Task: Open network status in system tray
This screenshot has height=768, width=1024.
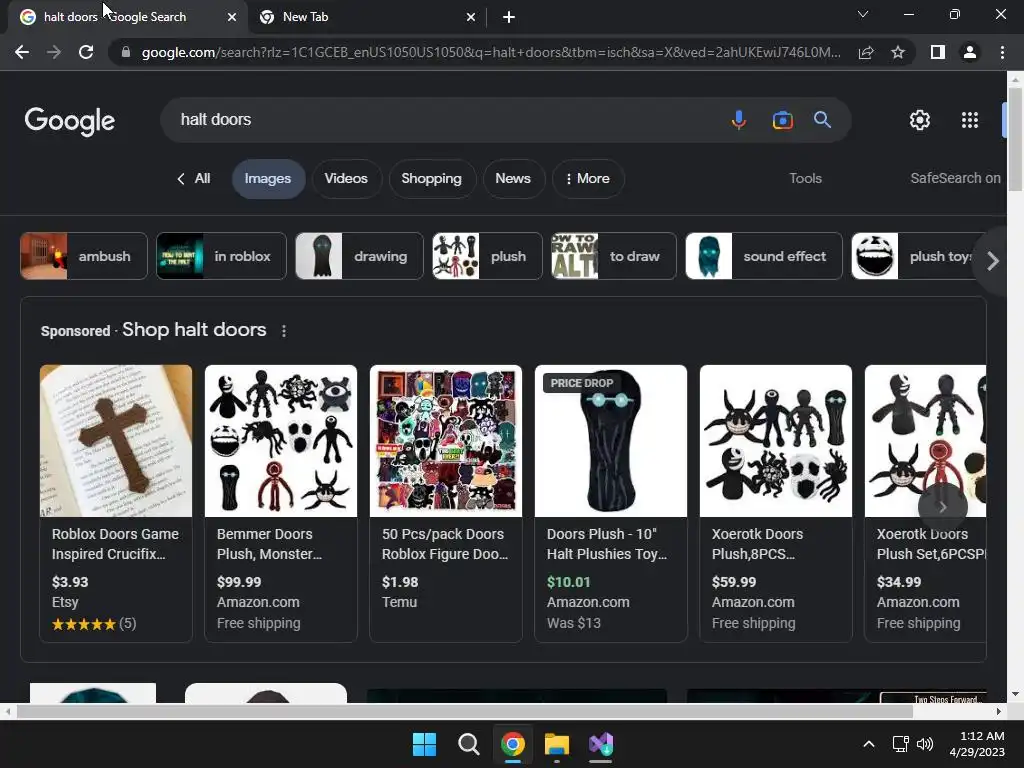Action: click(901, 744)
